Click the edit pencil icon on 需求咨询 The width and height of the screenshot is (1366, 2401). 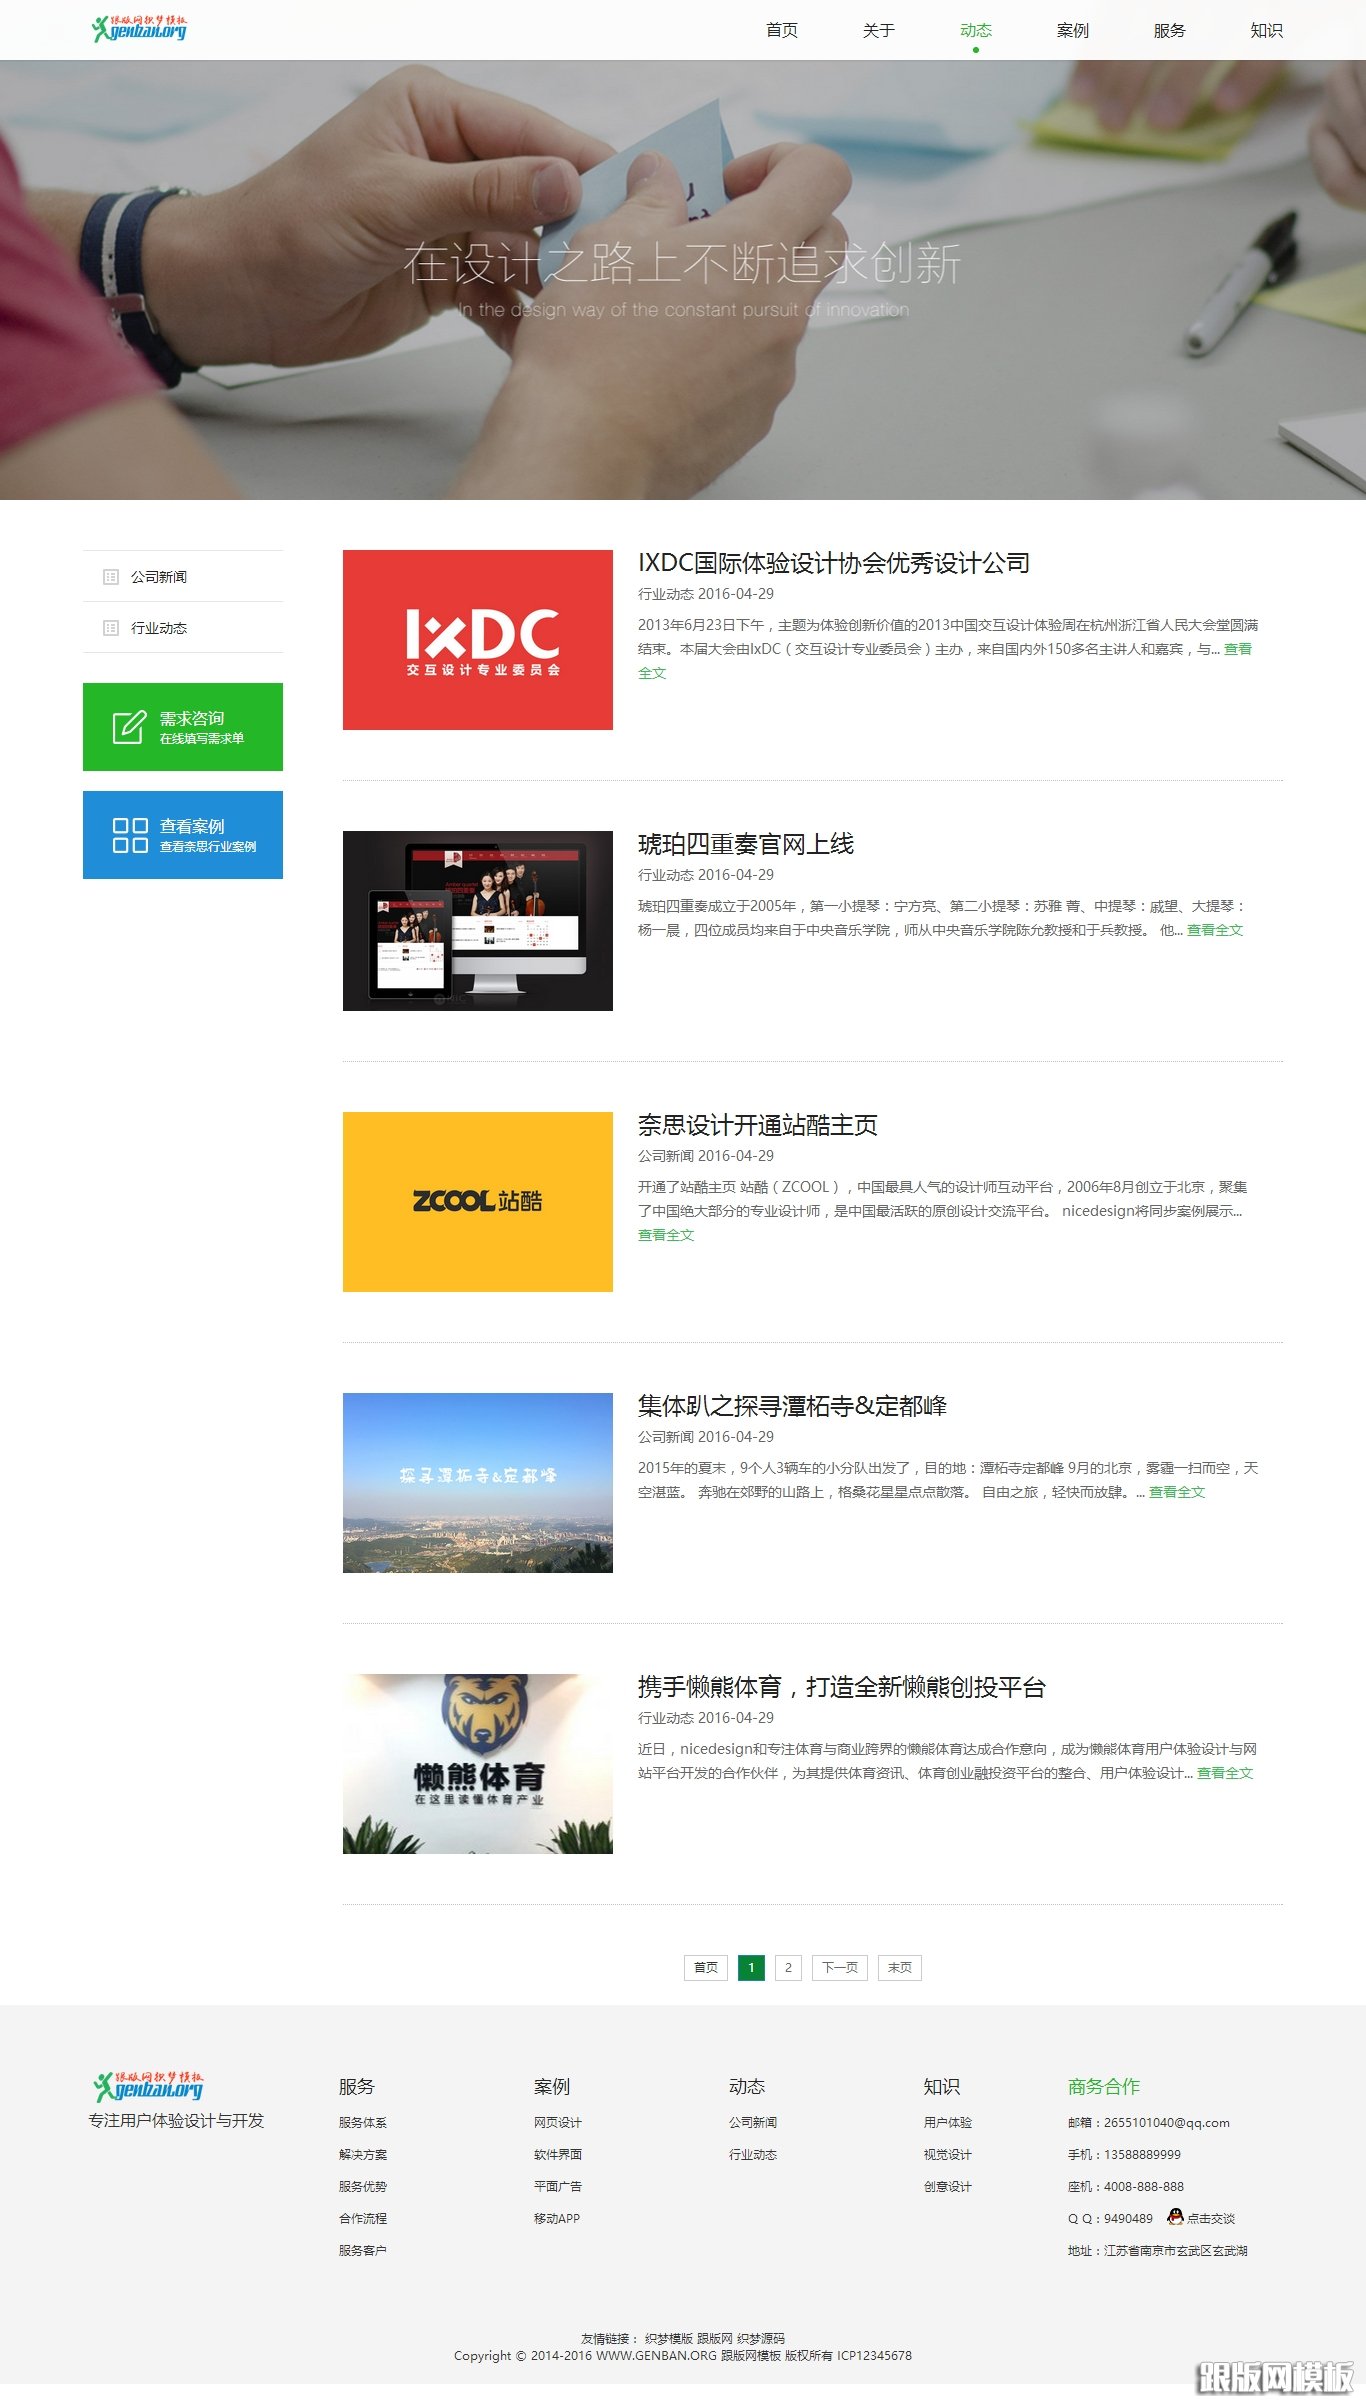pos(129,727)
